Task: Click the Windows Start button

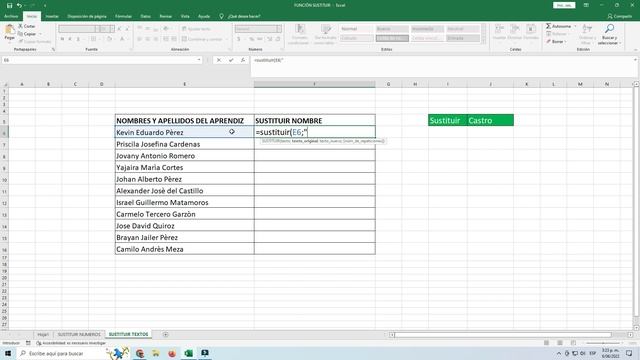Action: pyautogui.click(x=8, y=353)
